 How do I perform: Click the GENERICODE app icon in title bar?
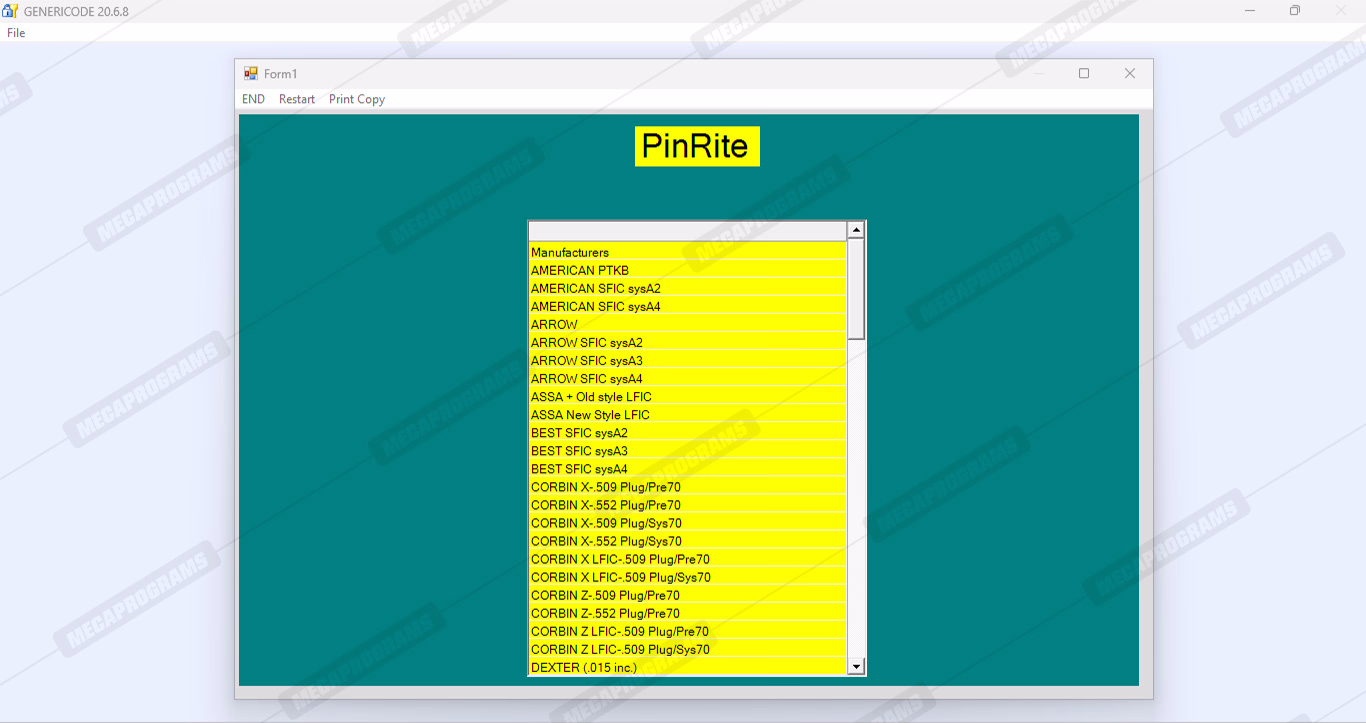click(10, 11)
